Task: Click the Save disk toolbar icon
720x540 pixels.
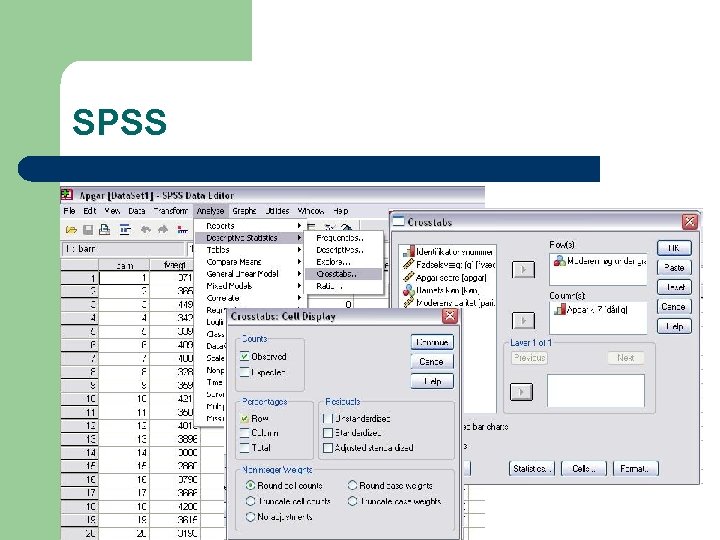Action: click(88, 229)
